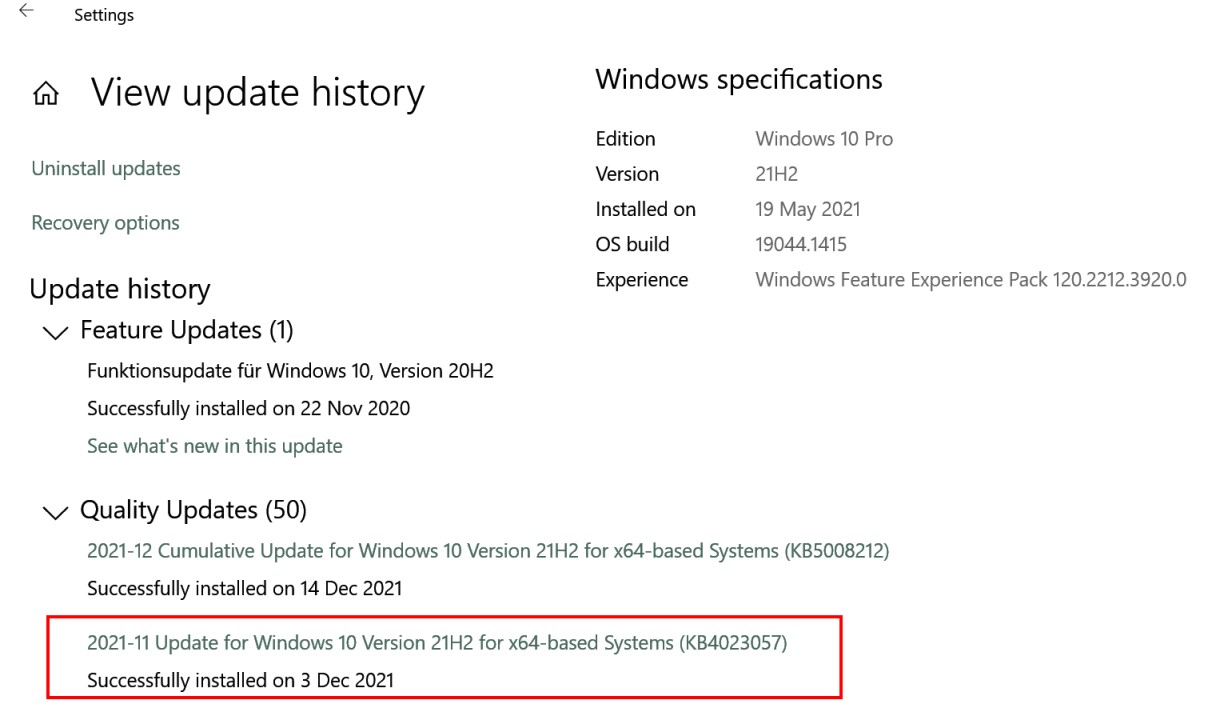The width and height of the screenshot is (1216, 716).
Task: Click the OS build 19044.1415 value
Action: point(801,245)
